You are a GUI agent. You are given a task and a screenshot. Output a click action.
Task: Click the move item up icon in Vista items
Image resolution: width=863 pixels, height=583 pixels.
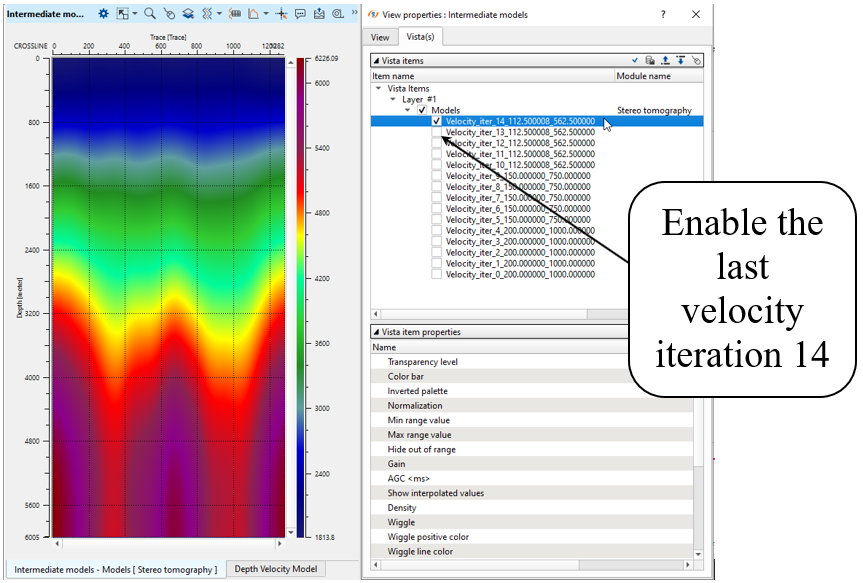pos(665,61)
